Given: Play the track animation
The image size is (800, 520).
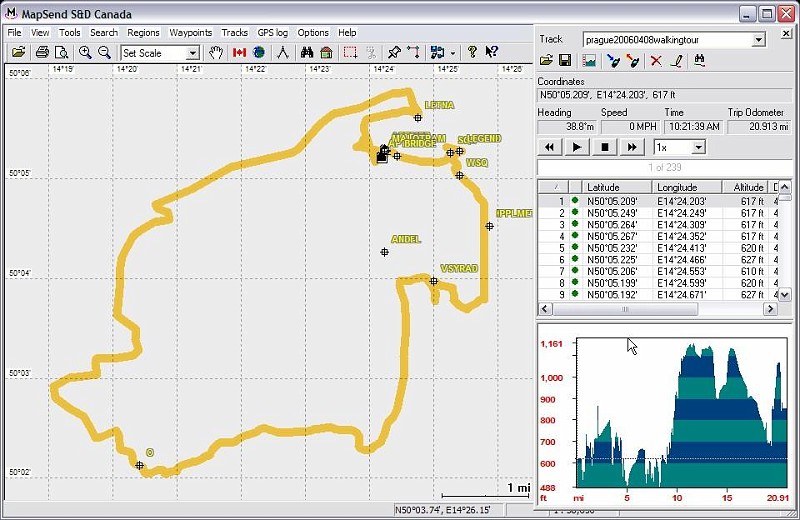Looking at the screenshot, I should [x=577, y=147].
